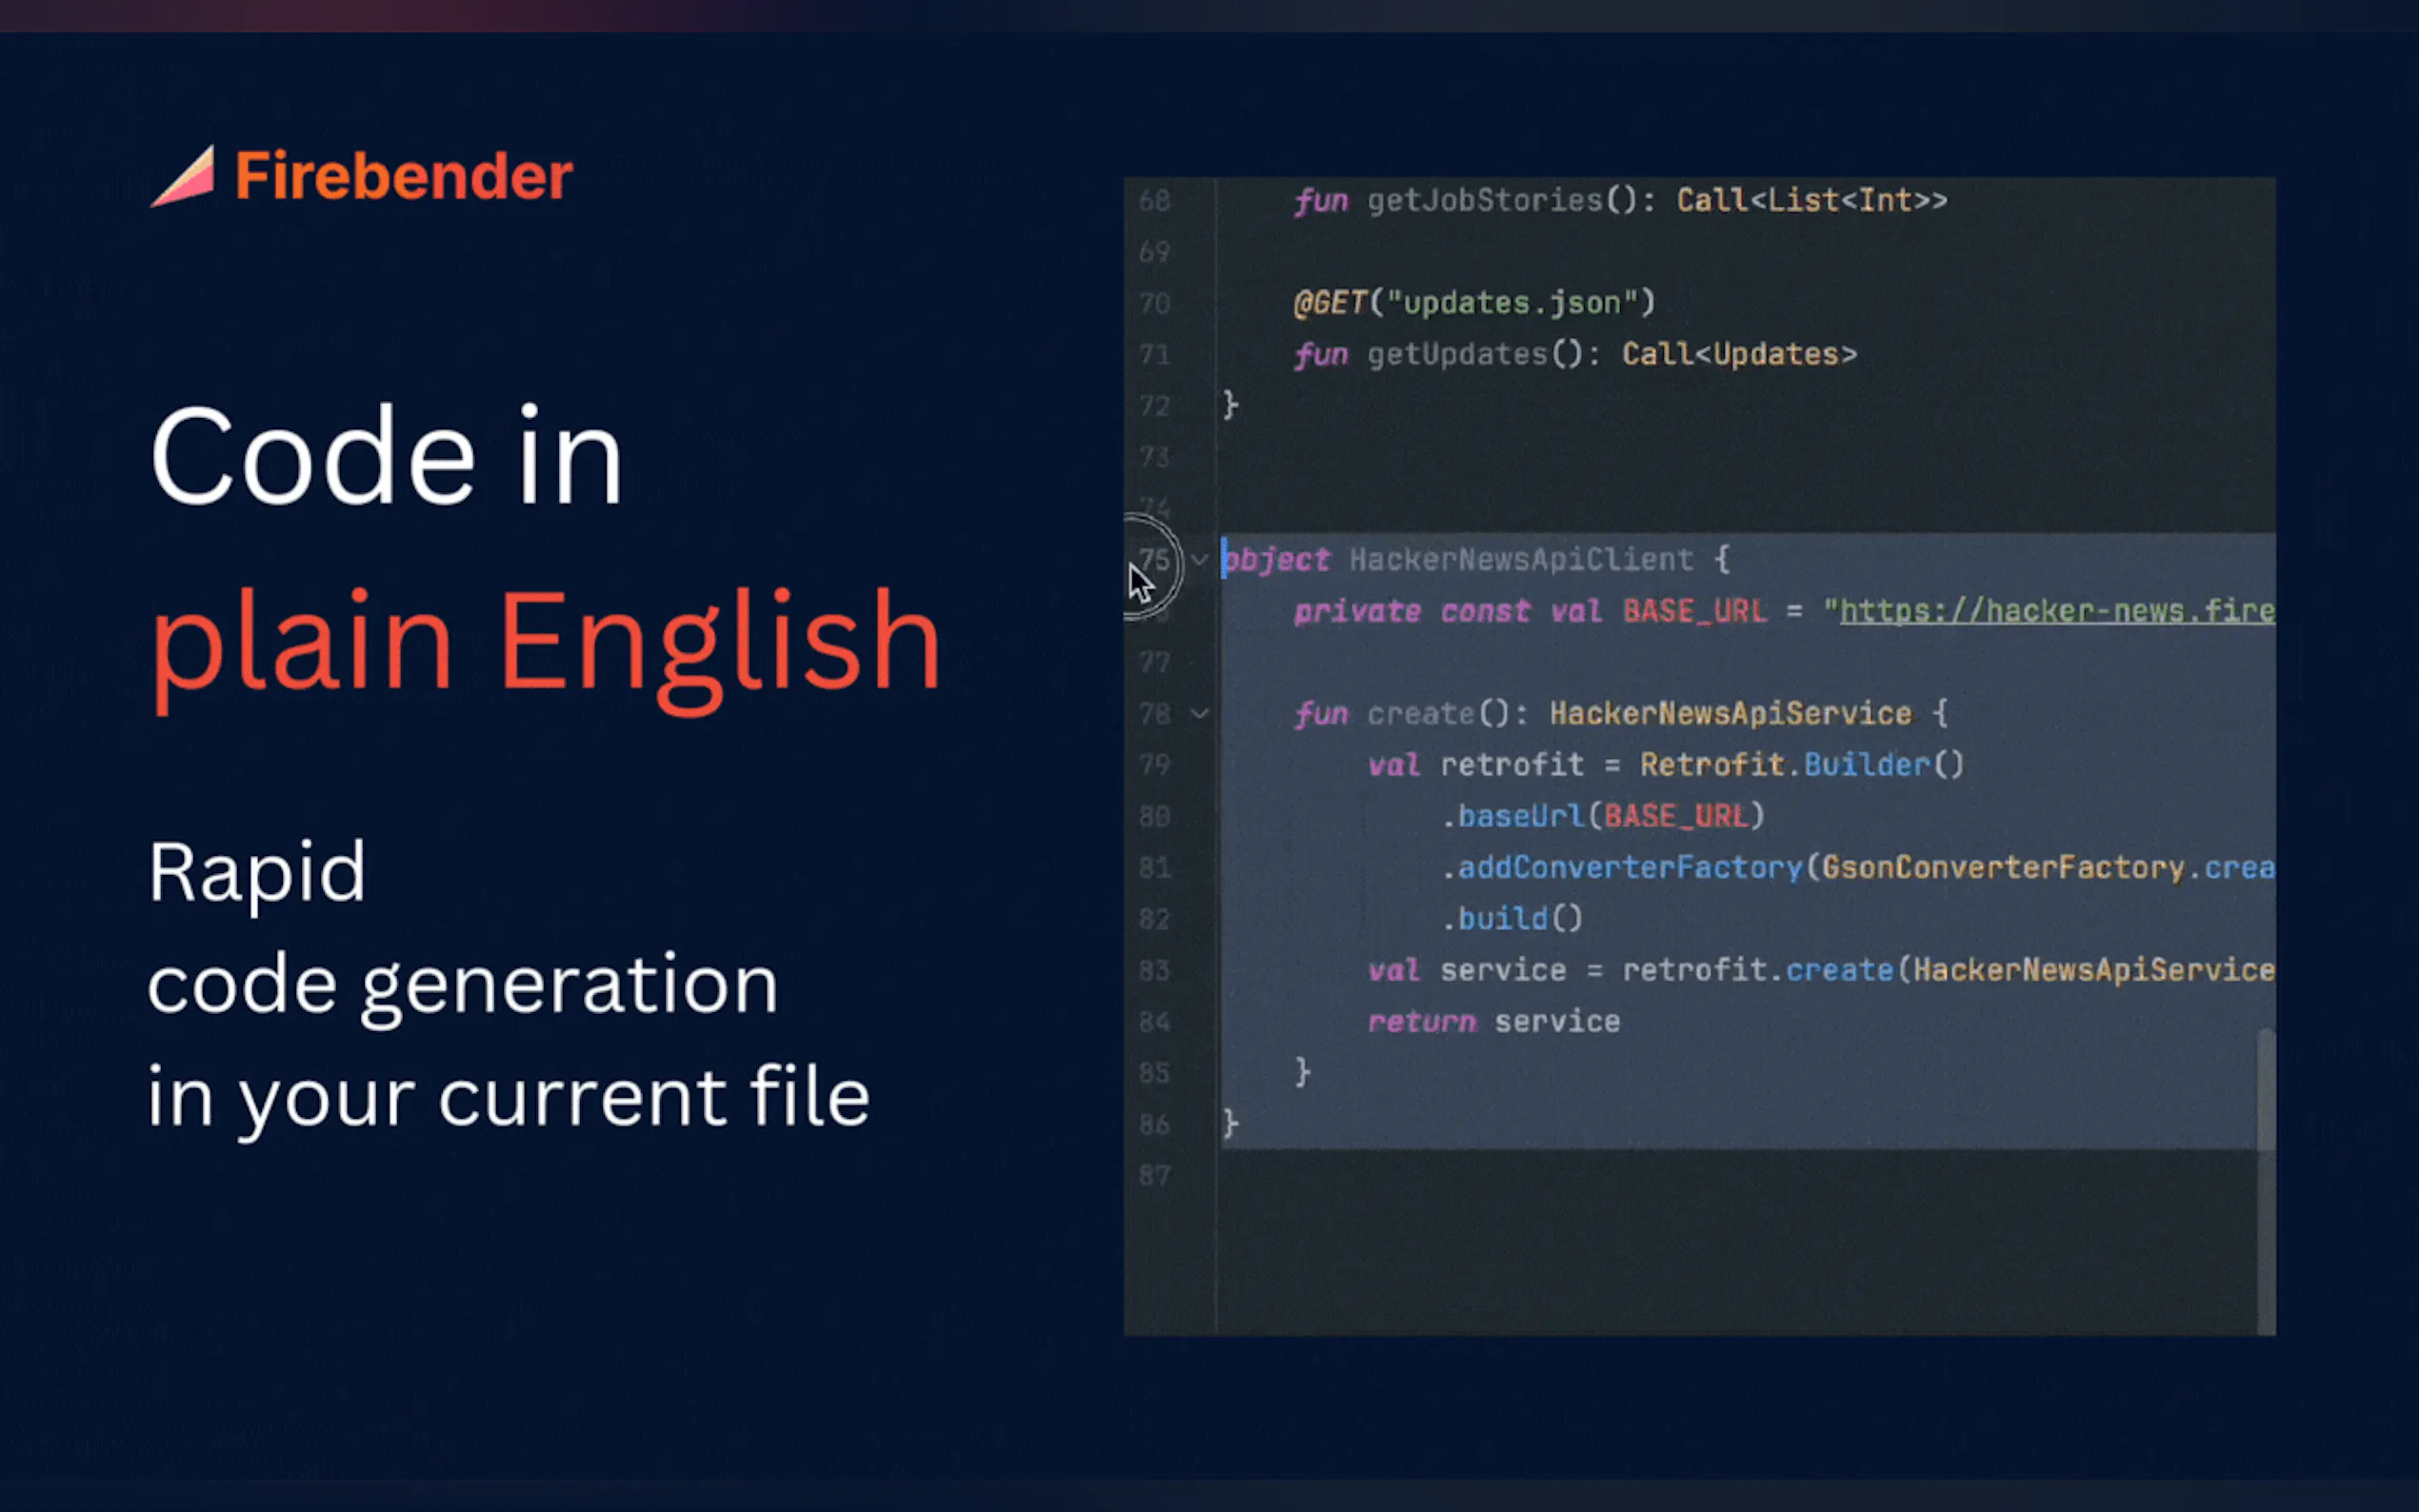Click the "plain English" red headline

pos(545,641)
